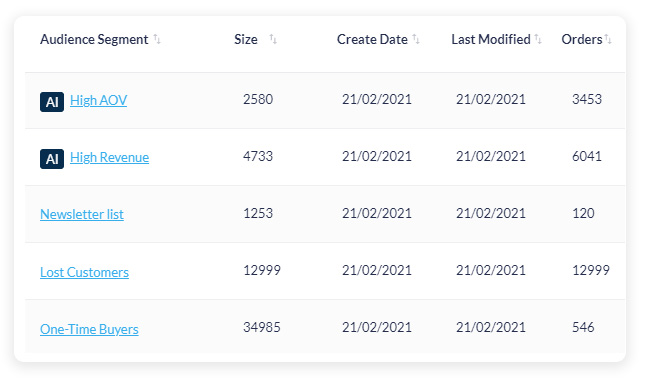Click the Orders column sort arrows

point(608,39)
